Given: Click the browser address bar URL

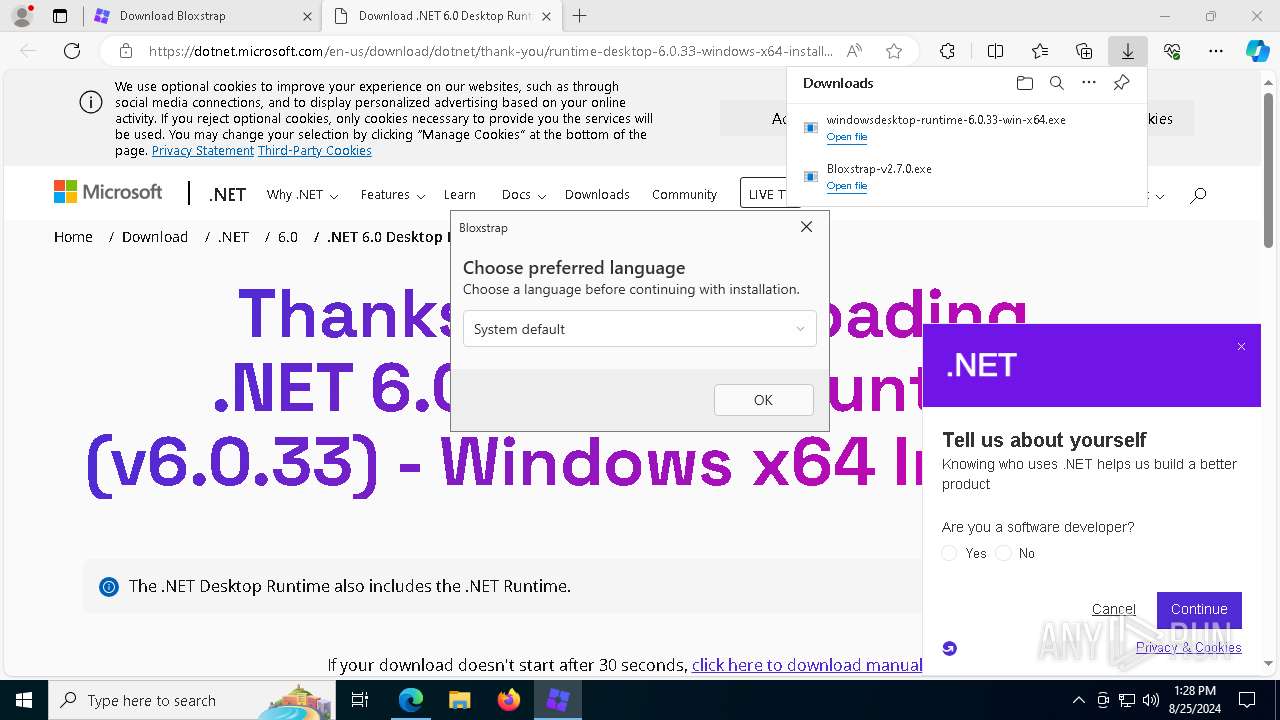Looking at the screenshot, I should [490, 51].
